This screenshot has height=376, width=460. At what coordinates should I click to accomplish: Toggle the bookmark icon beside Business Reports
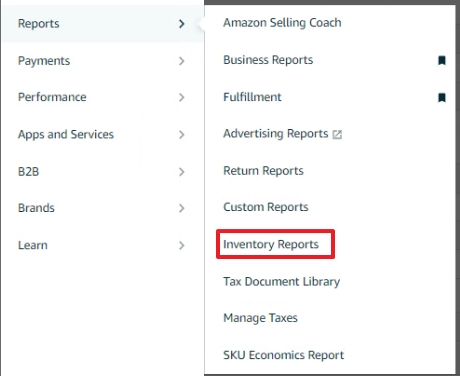[442, 60]
